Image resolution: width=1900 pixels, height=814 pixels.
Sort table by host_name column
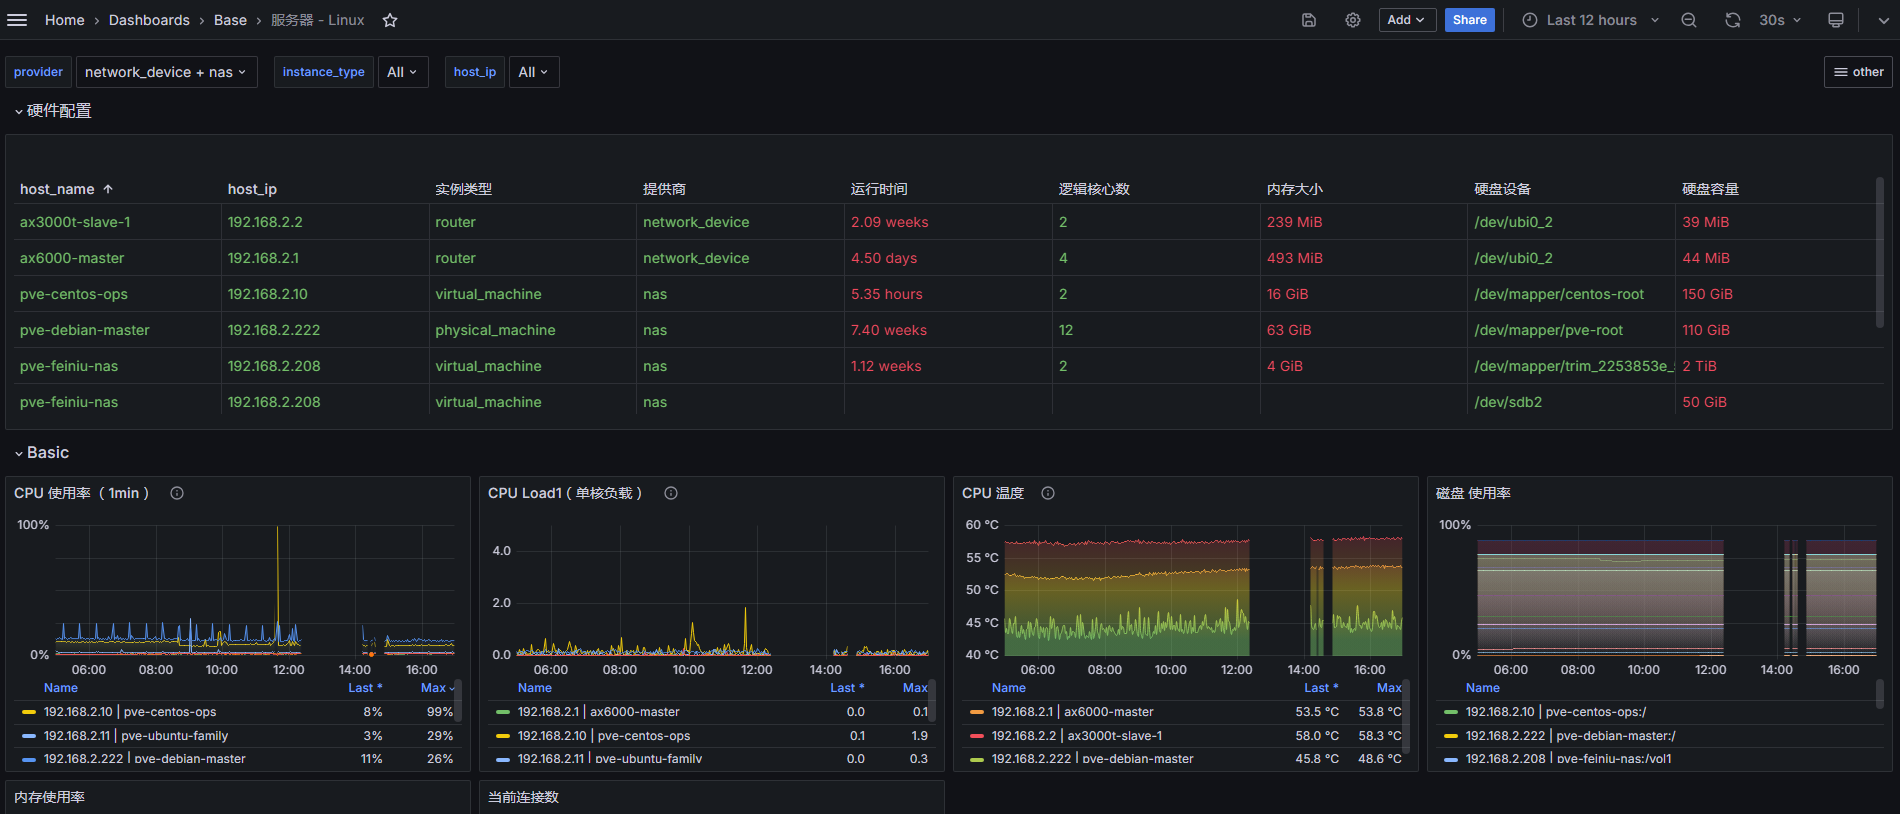pyautogui.click(x=66, y=189)
